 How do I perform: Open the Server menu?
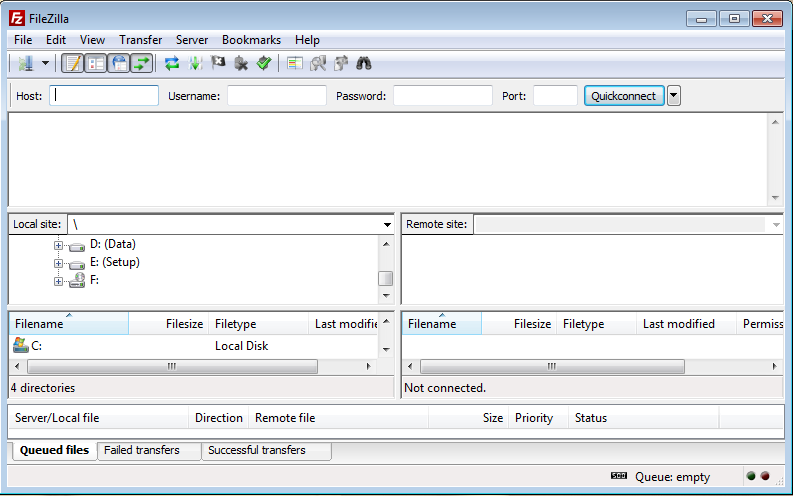point(192,40)
